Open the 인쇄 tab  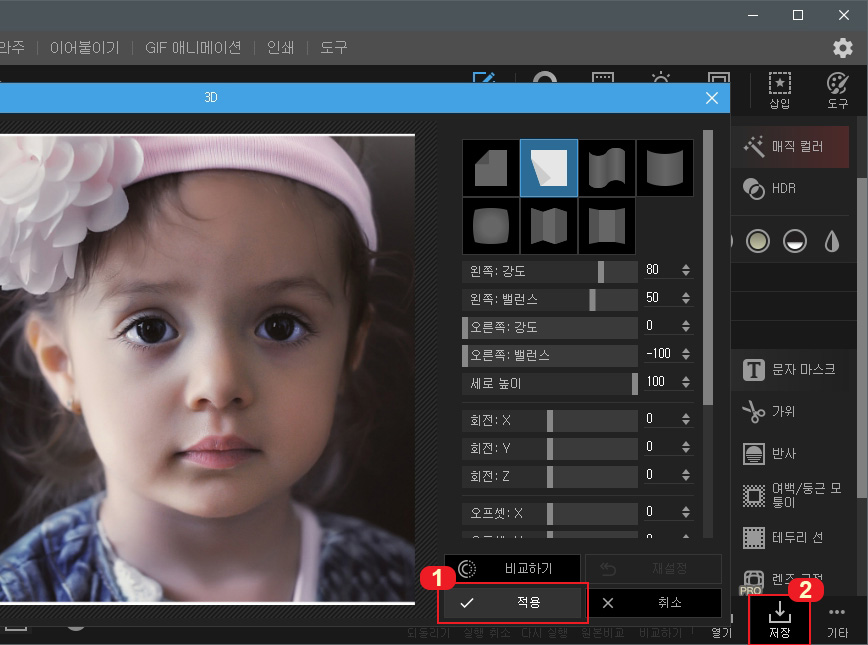(280, 48)
